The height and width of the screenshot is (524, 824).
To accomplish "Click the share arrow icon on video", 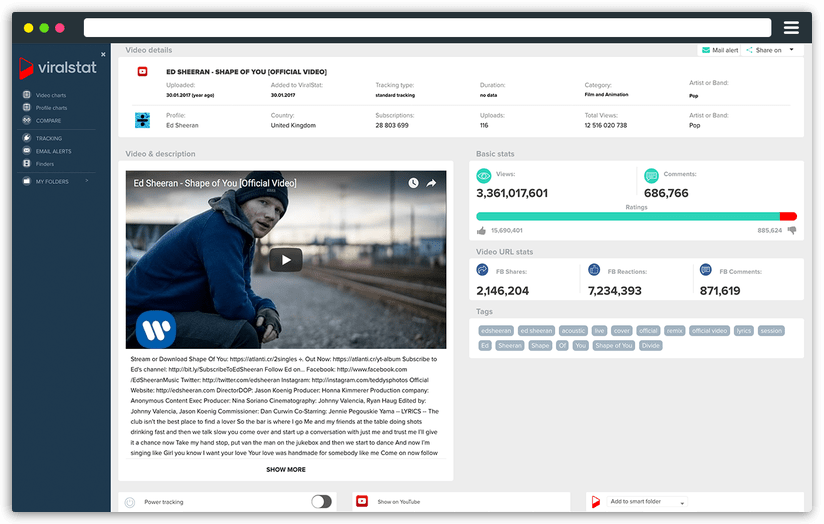I will (x=431, y=183).
